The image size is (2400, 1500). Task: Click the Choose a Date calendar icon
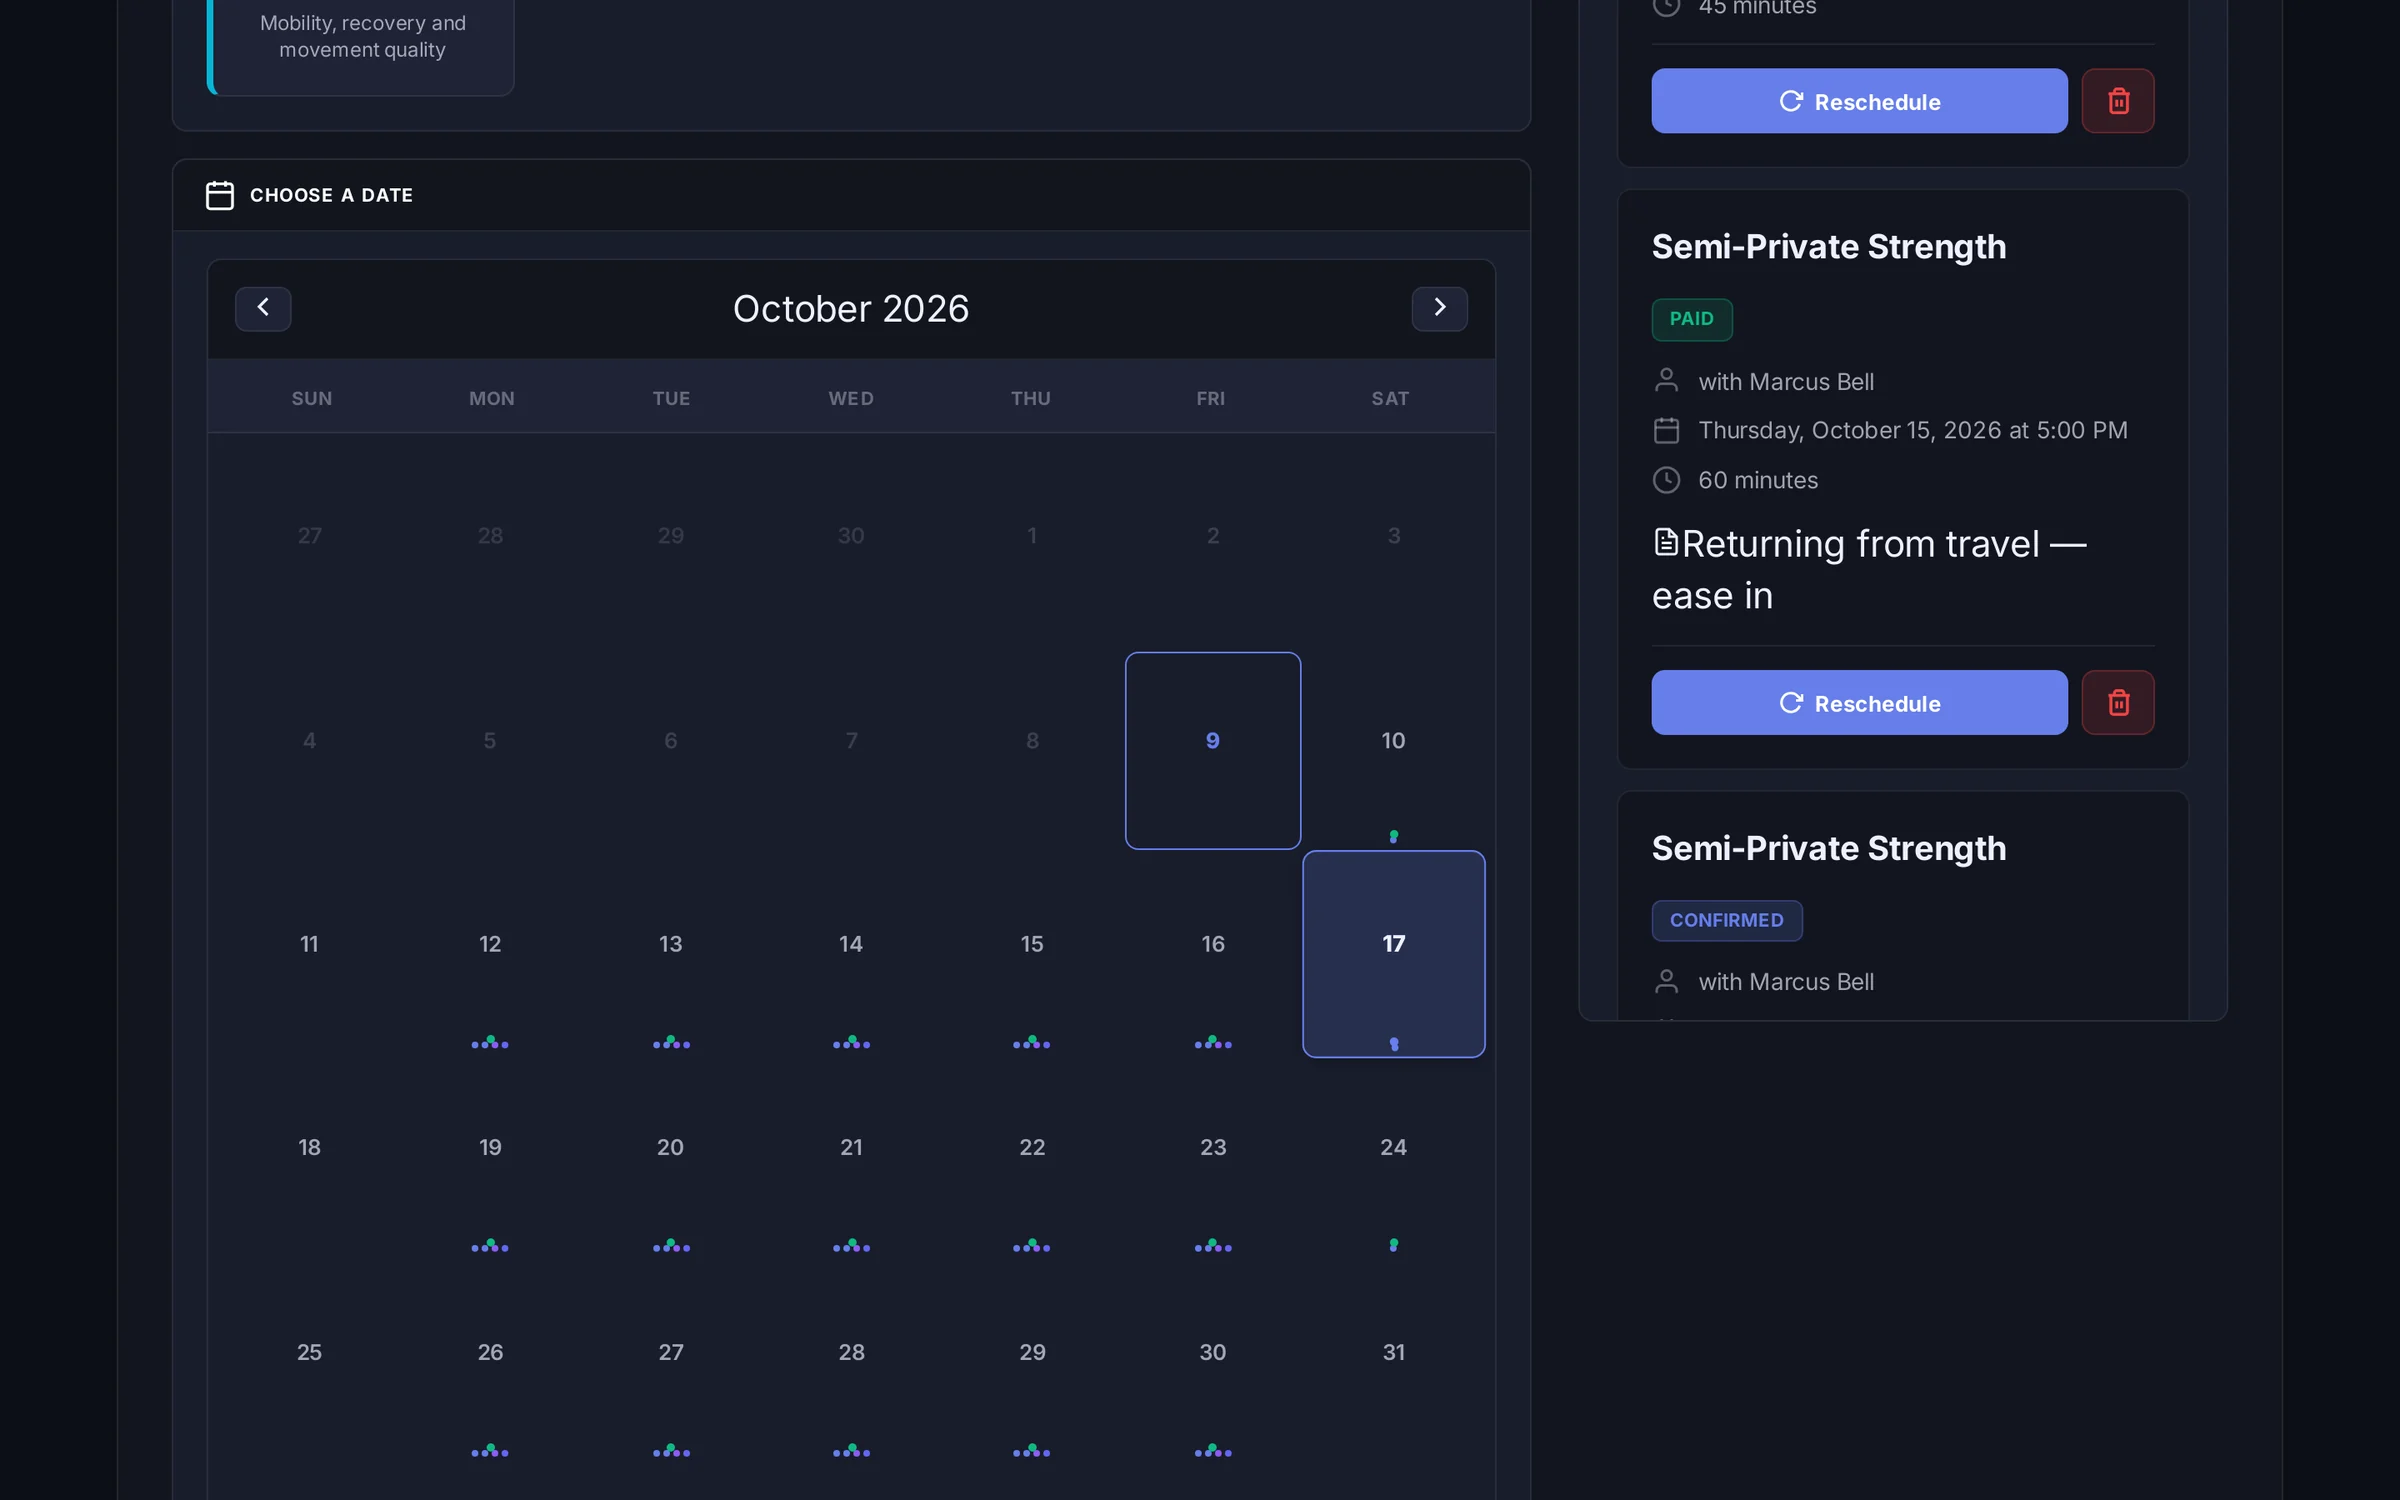[x=219, y=195]
